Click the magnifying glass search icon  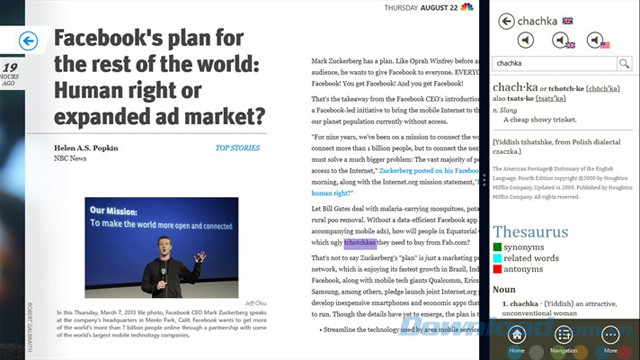(x=624, y=63)
